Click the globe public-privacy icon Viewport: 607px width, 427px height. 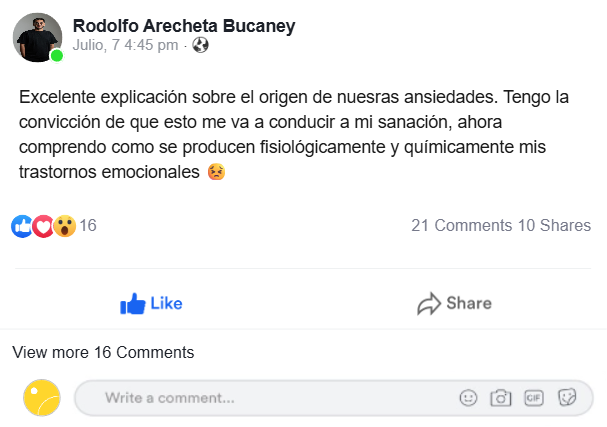coord(200,45)
